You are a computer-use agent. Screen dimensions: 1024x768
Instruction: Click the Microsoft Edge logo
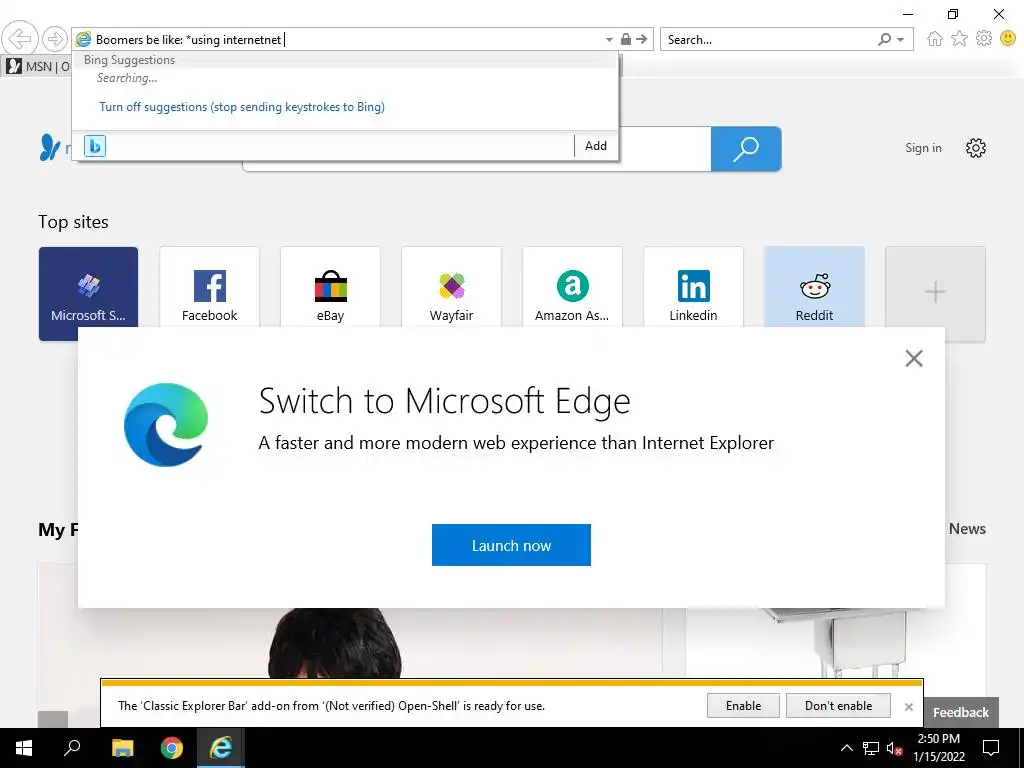166,424
